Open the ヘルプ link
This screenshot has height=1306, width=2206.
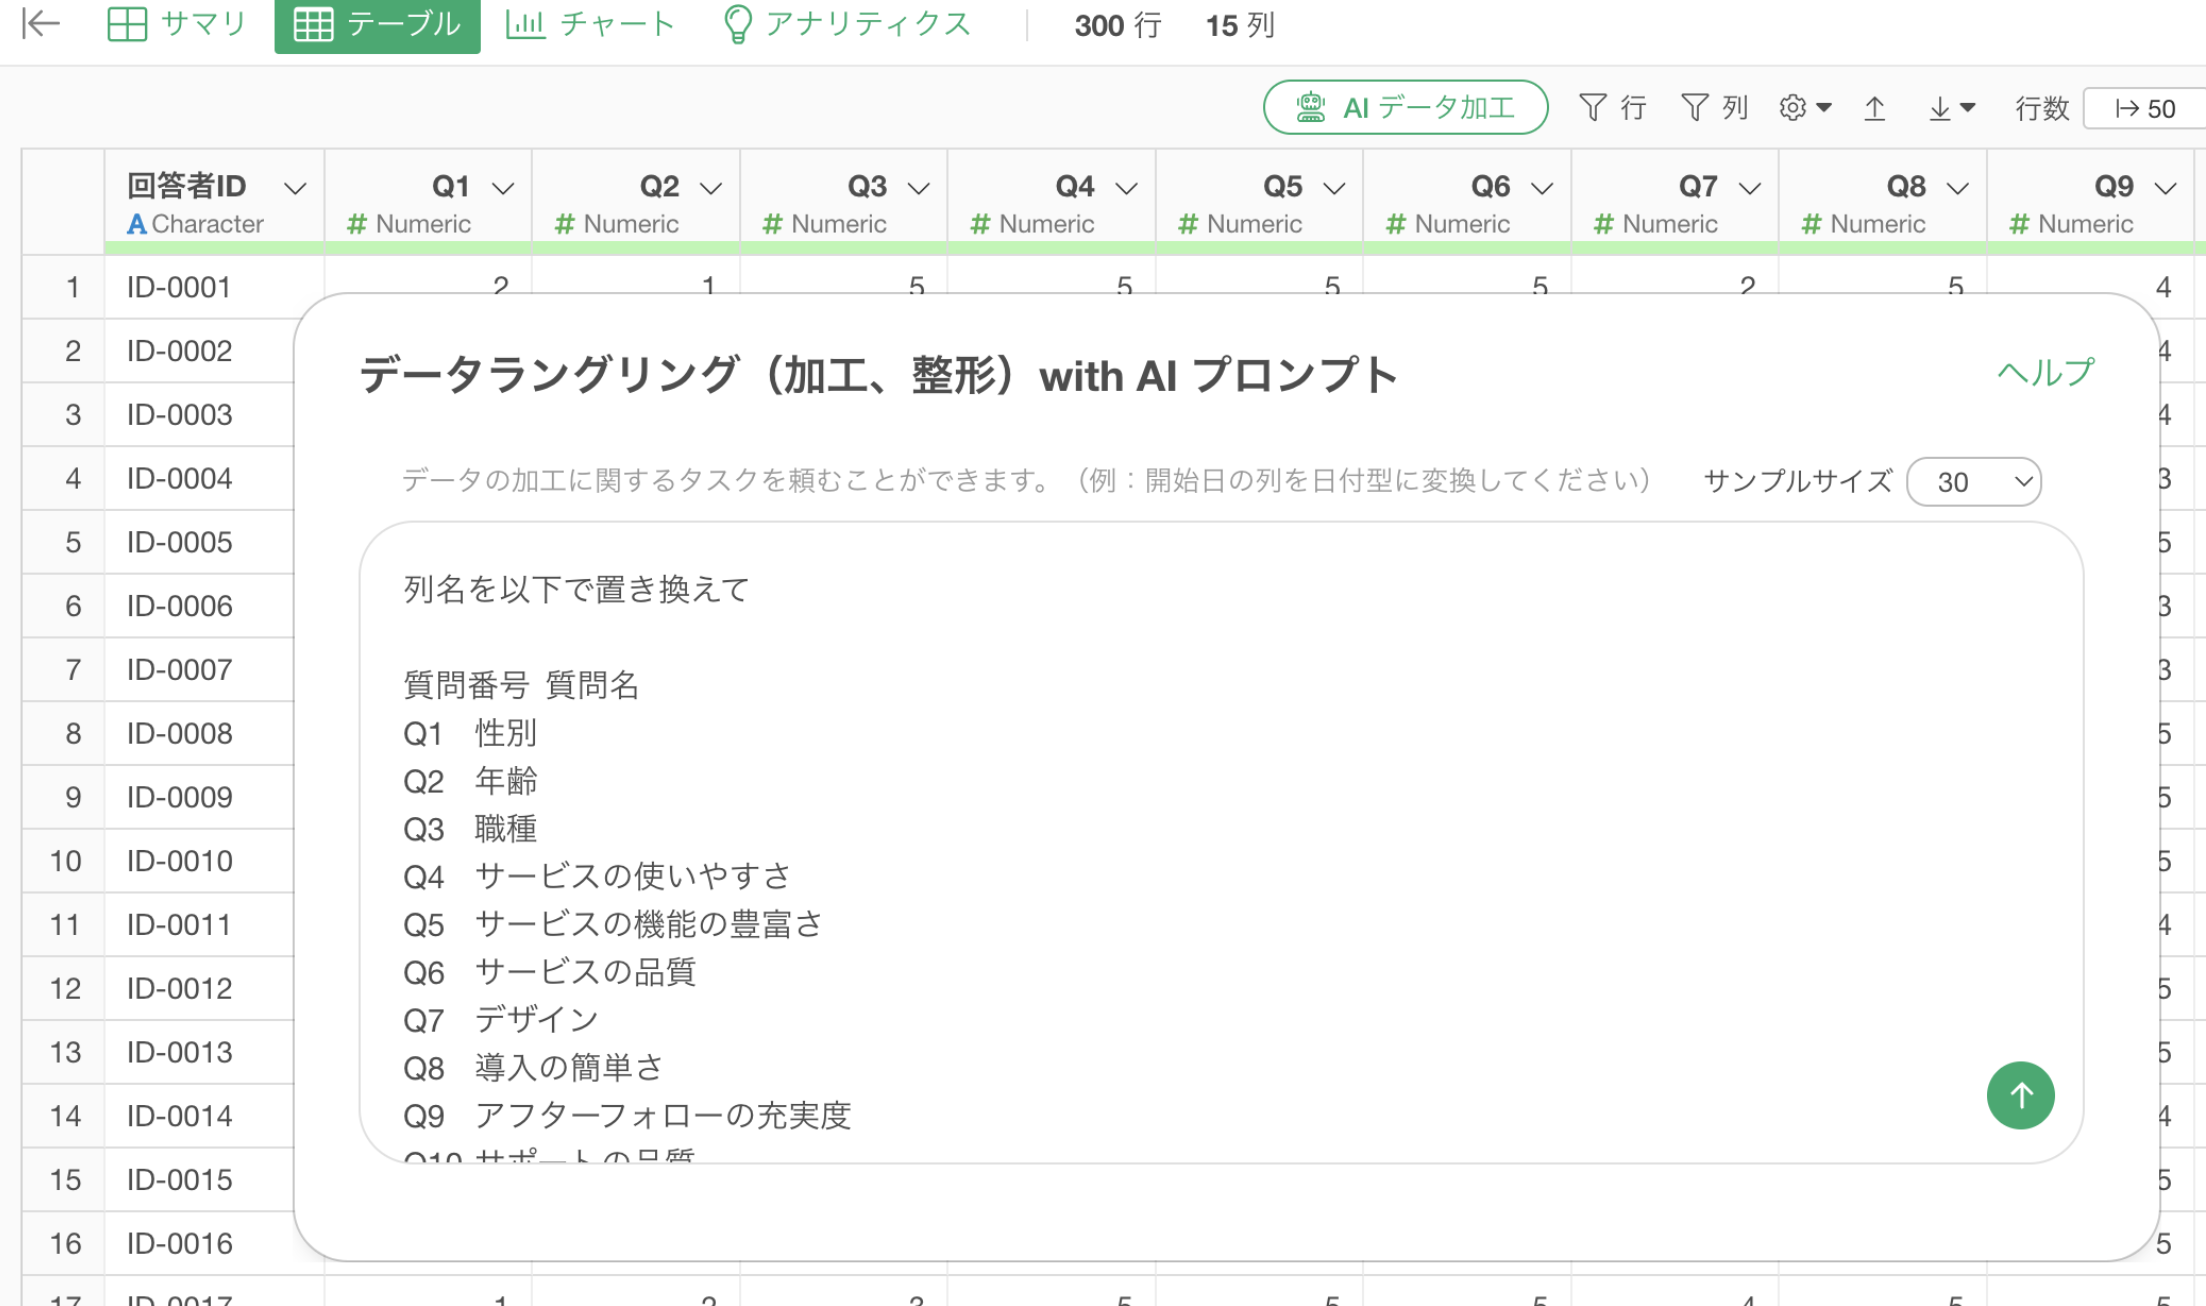click(x=2045, y=373)
